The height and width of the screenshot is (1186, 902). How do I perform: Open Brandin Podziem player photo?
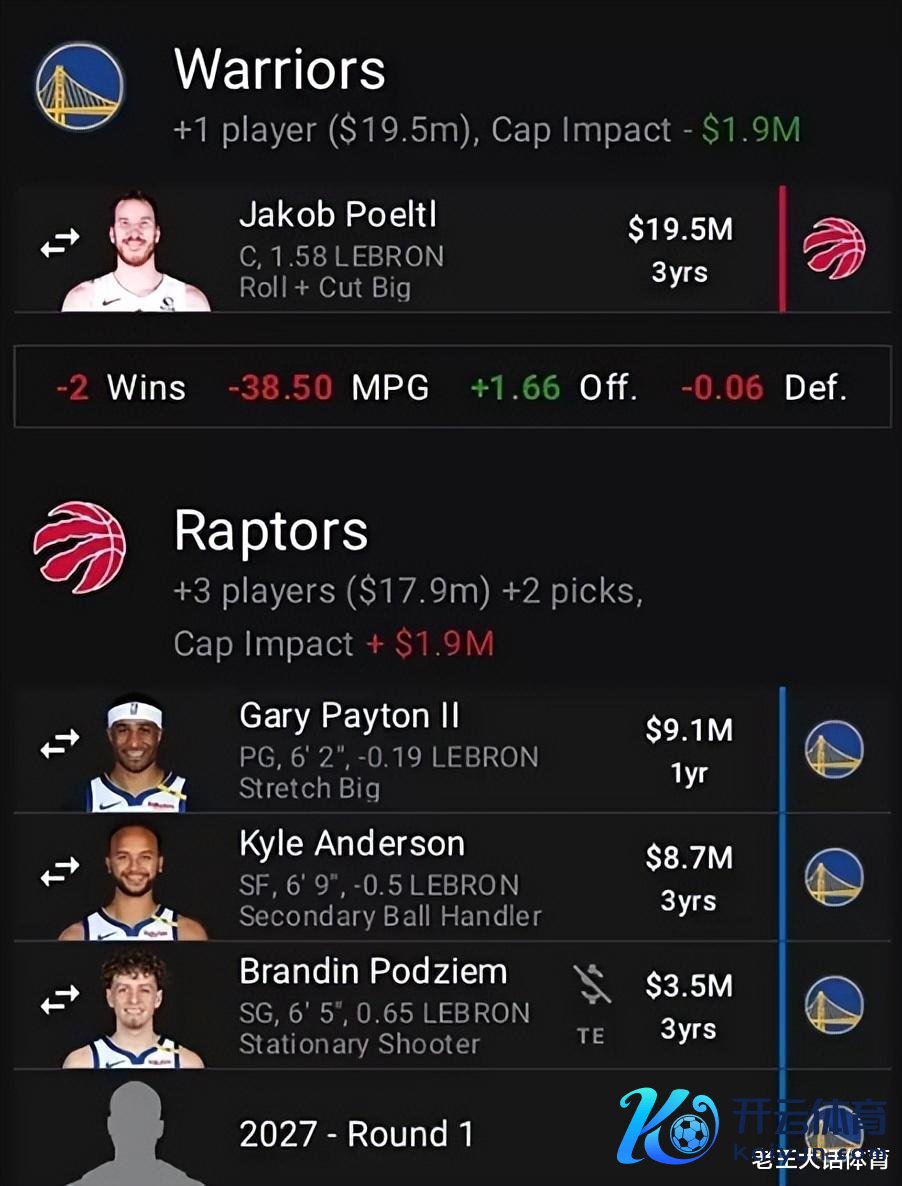pos(135,1008)
